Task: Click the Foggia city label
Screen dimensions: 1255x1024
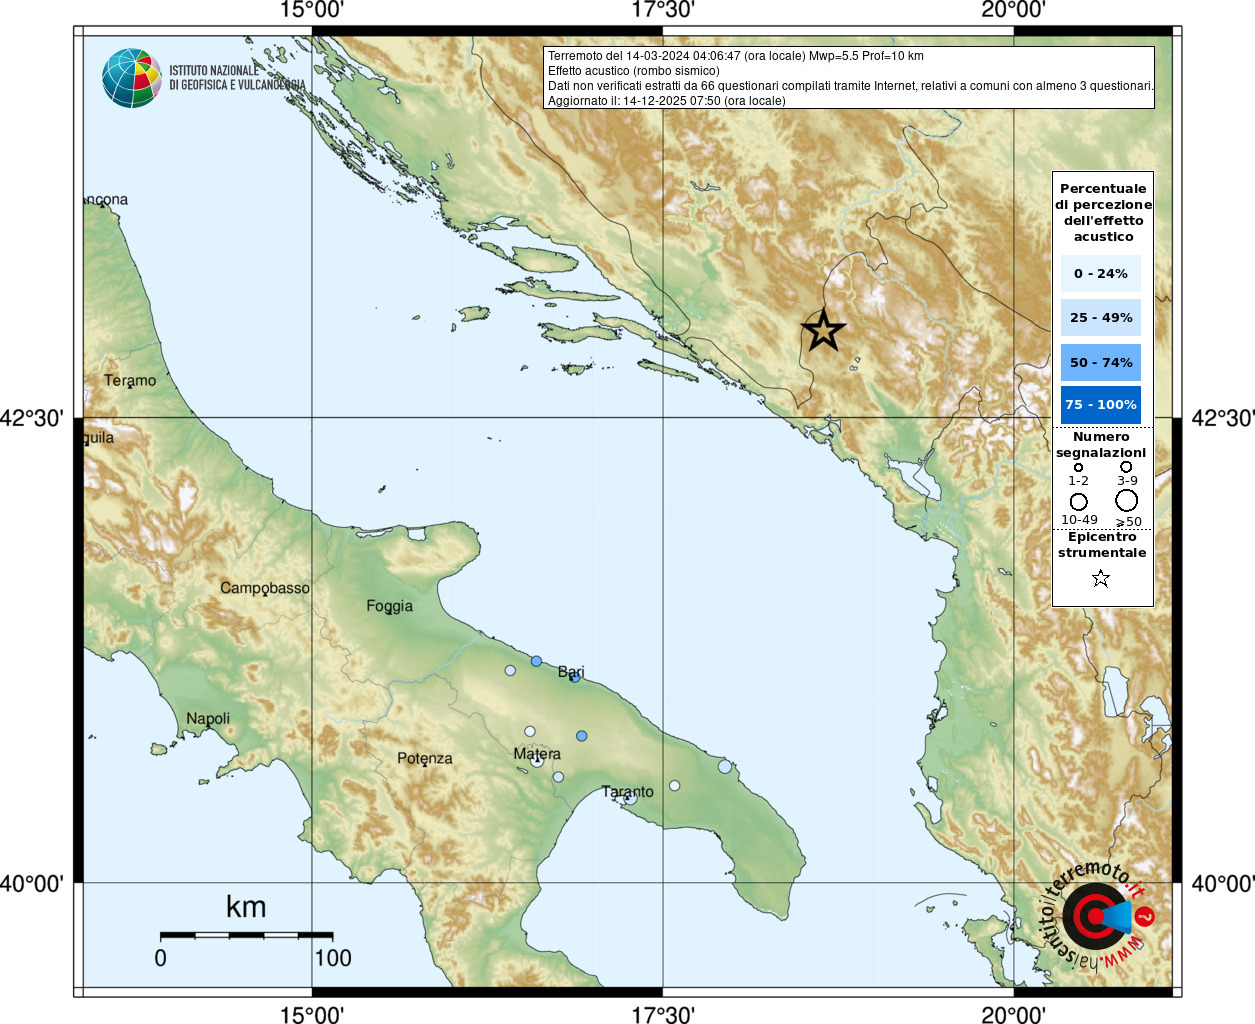Action: pyautogui.click(x=389, y=606)
